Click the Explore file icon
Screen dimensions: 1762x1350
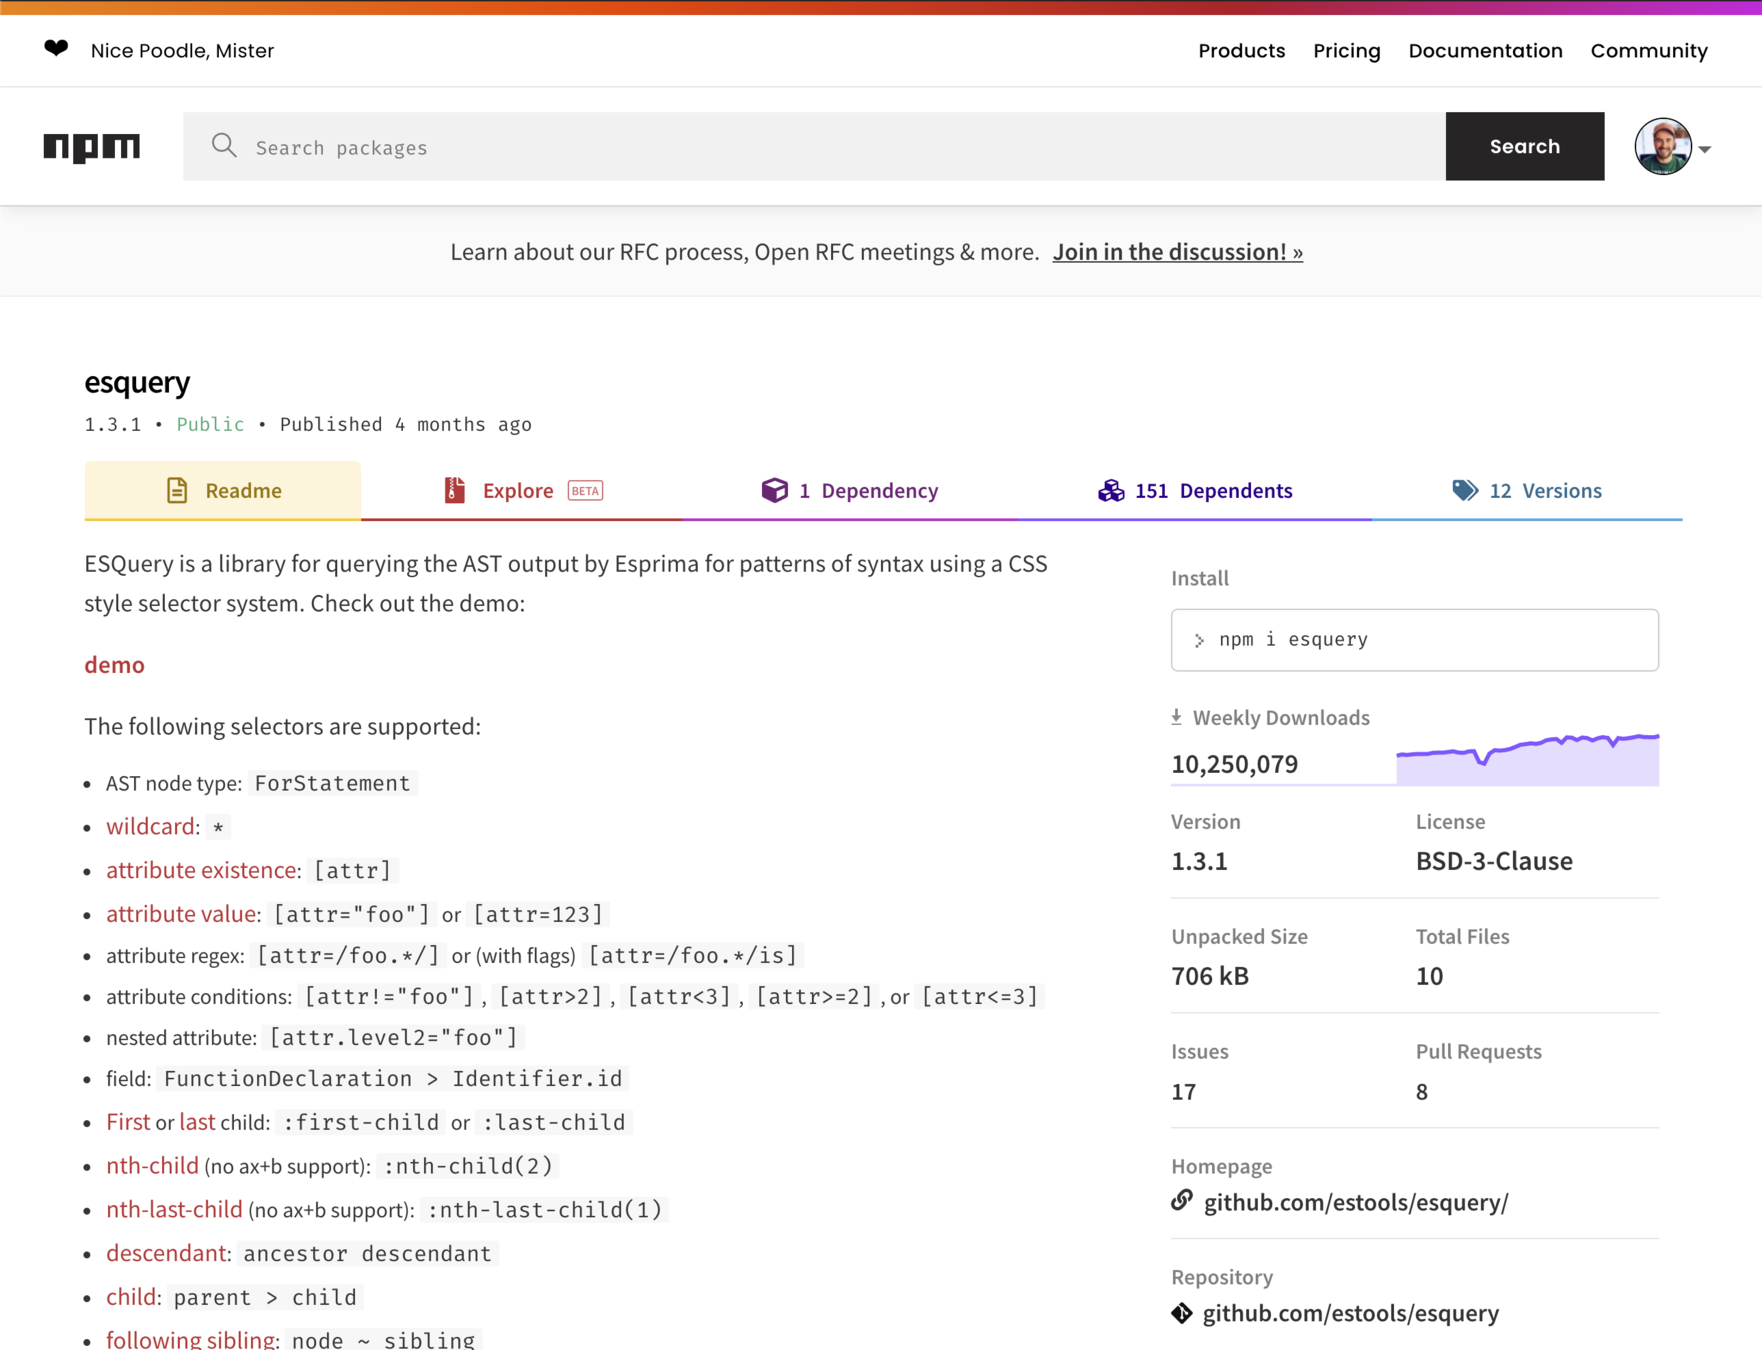pos(454,490)
